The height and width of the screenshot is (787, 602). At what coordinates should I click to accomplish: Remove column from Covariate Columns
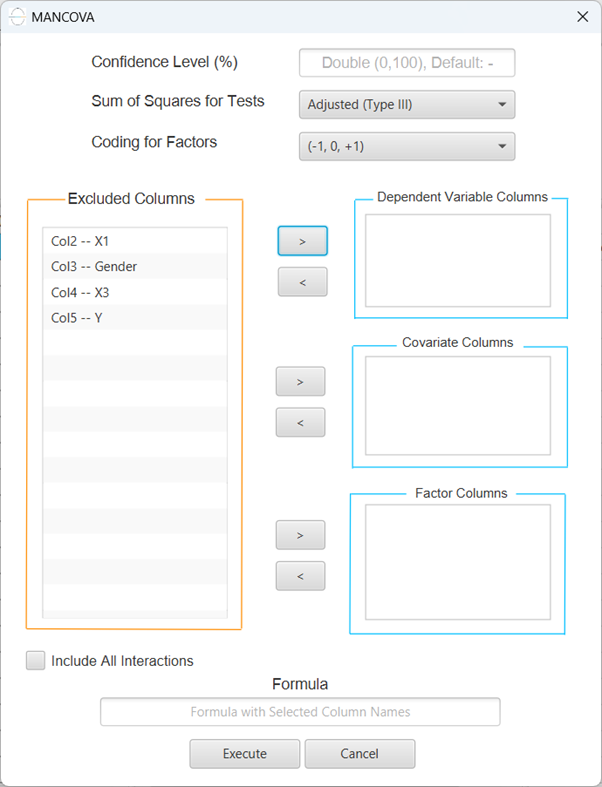pyautogui.click(x=300, y=423)
